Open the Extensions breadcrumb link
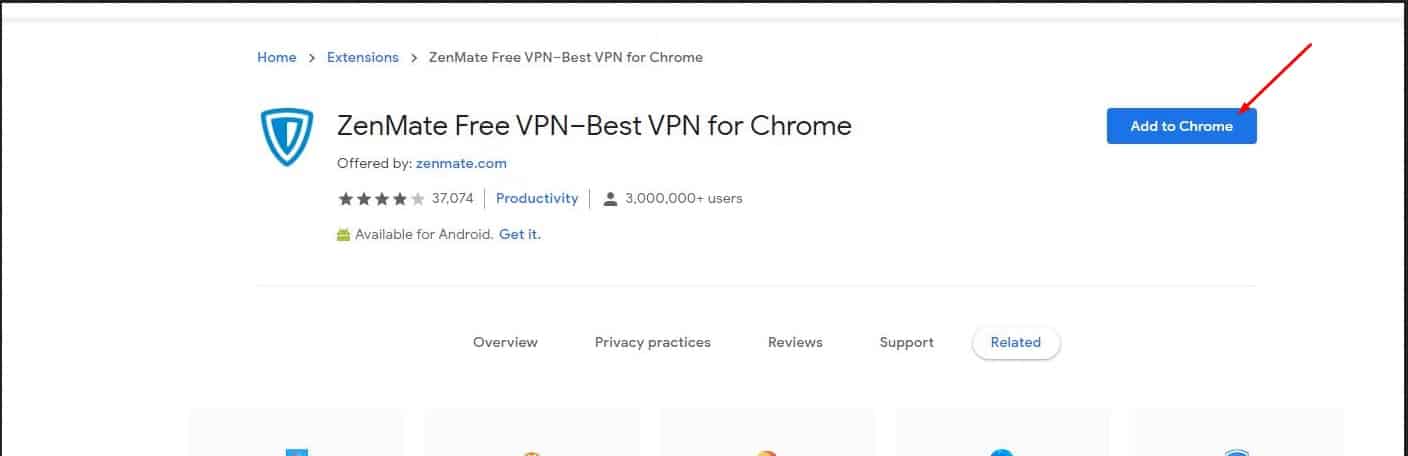This screenshot has width=1408, height=456. coord(362,58)
